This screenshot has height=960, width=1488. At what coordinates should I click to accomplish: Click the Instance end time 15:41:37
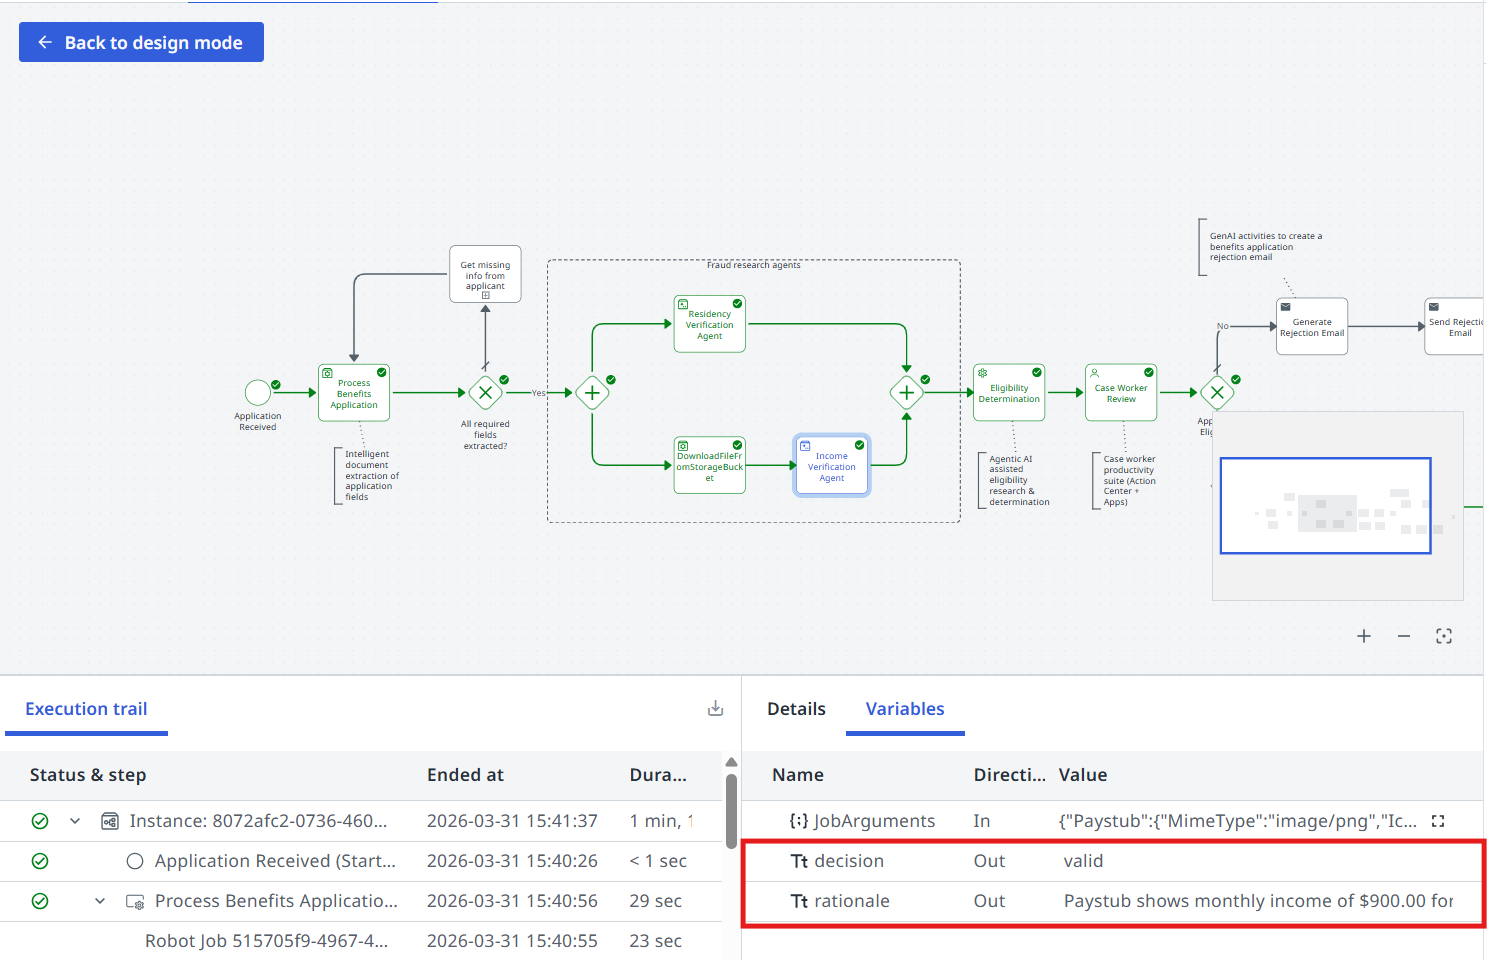(x=512, y=821)
